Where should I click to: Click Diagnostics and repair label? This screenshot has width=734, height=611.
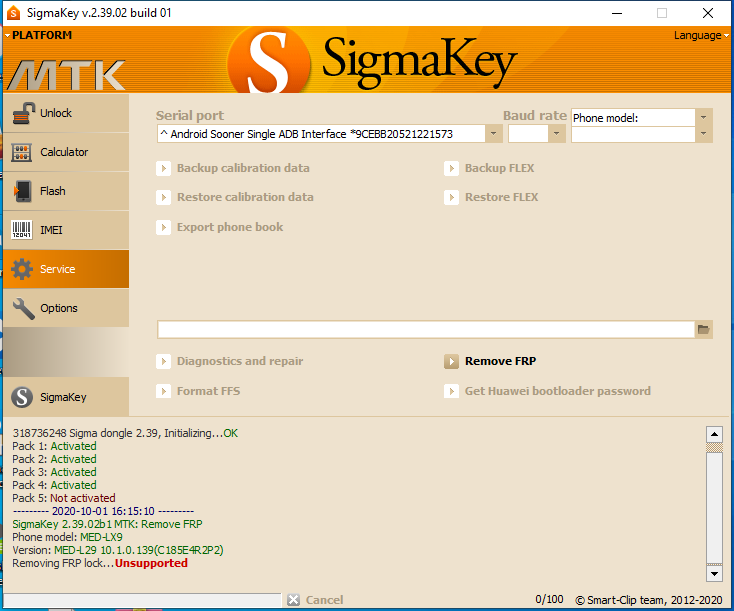(x=240, y=361)
